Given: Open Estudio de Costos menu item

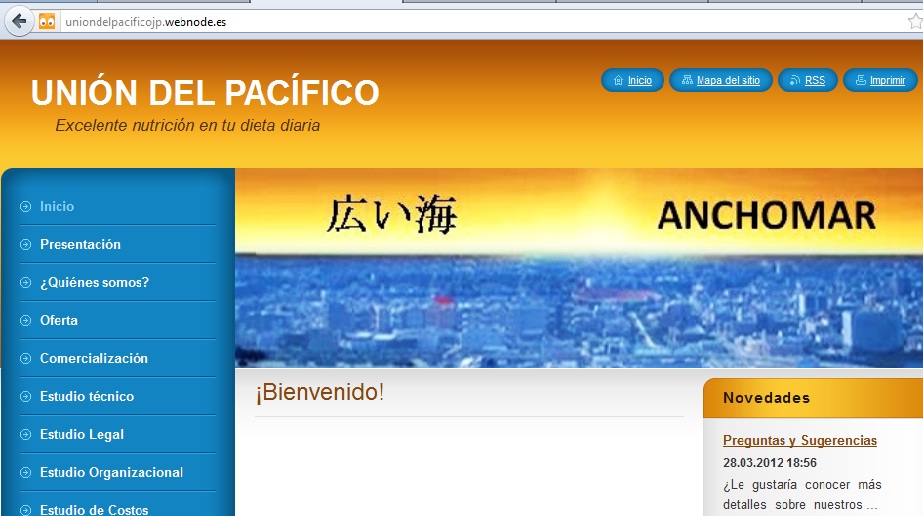Looking at the screenshot, I should 94,509.
